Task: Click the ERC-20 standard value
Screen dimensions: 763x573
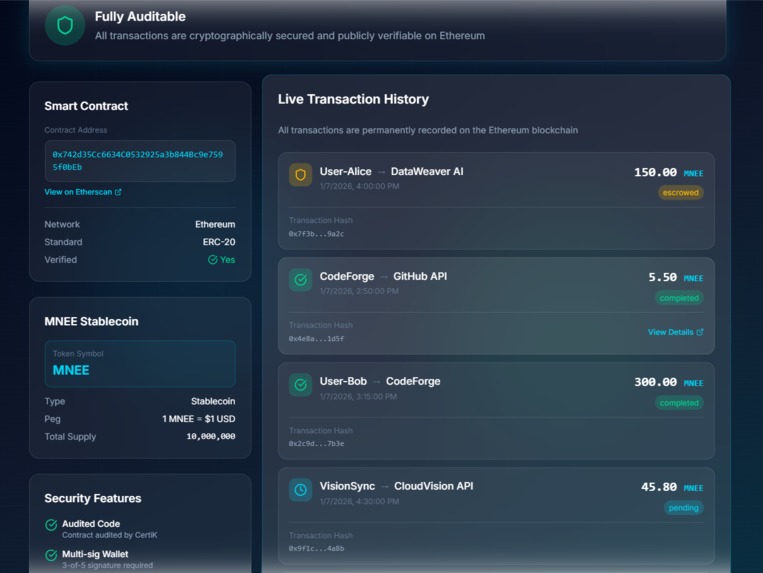Action: coord(219,242)
